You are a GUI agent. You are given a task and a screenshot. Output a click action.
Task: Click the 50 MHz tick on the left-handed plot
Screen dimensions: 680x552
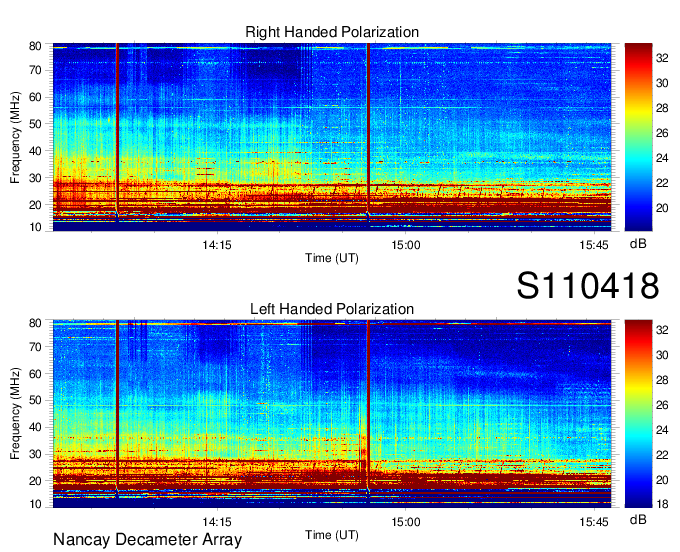pyautogui.click(x=35, y=400)
